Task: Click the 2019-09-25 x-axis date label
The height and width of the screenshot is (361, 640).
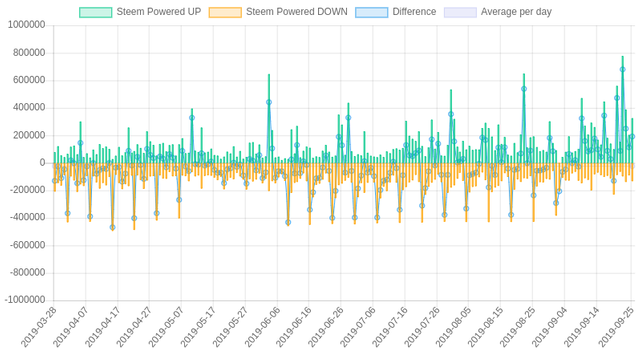Action: (616, 327)
